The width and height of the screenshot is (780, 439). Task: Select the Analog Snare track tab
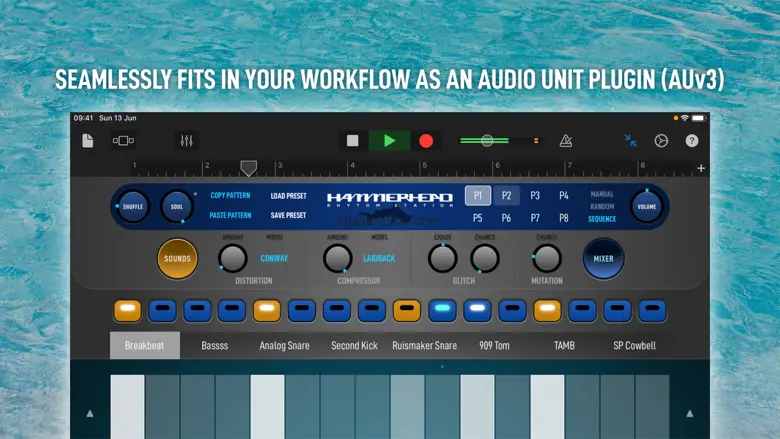pos(285,346)
